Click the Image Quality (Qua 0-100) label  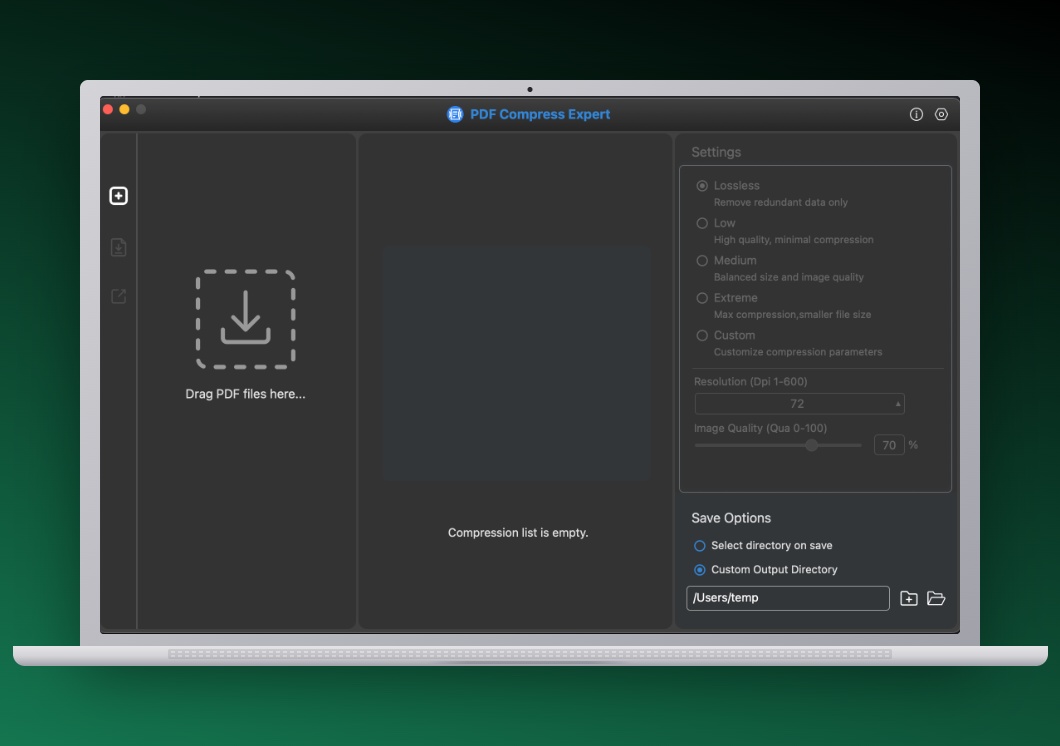761,428
